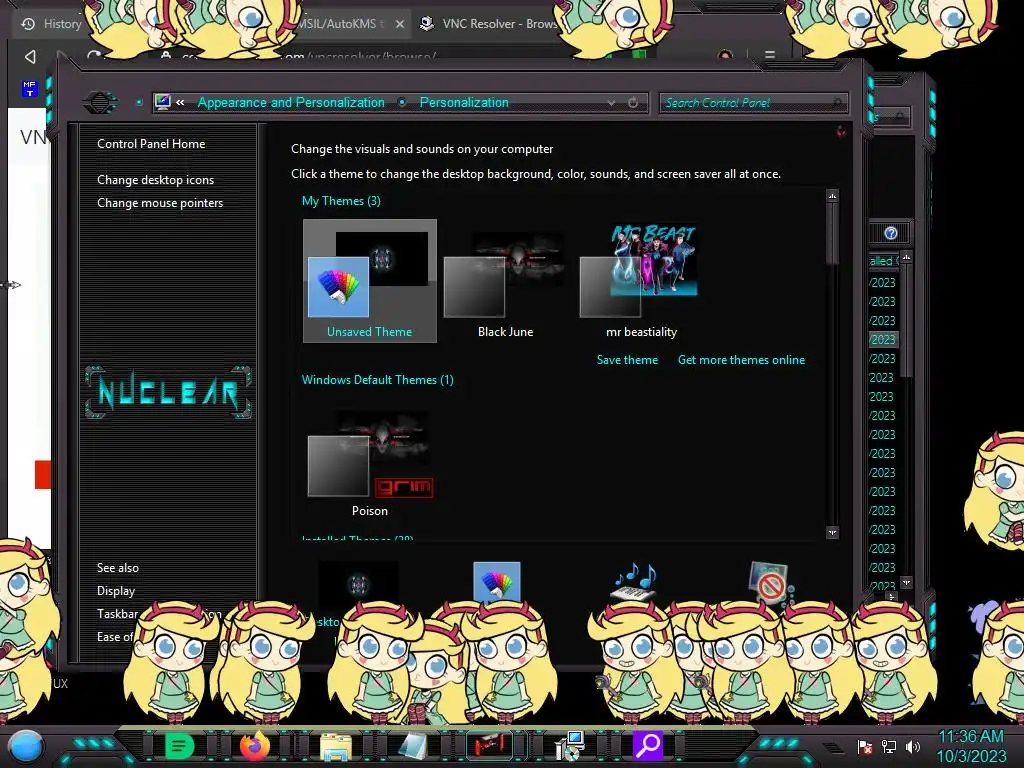Open the recent pages dropdown beside Back orb
This screenshot has width=1024, height=768.
point(139,103)
